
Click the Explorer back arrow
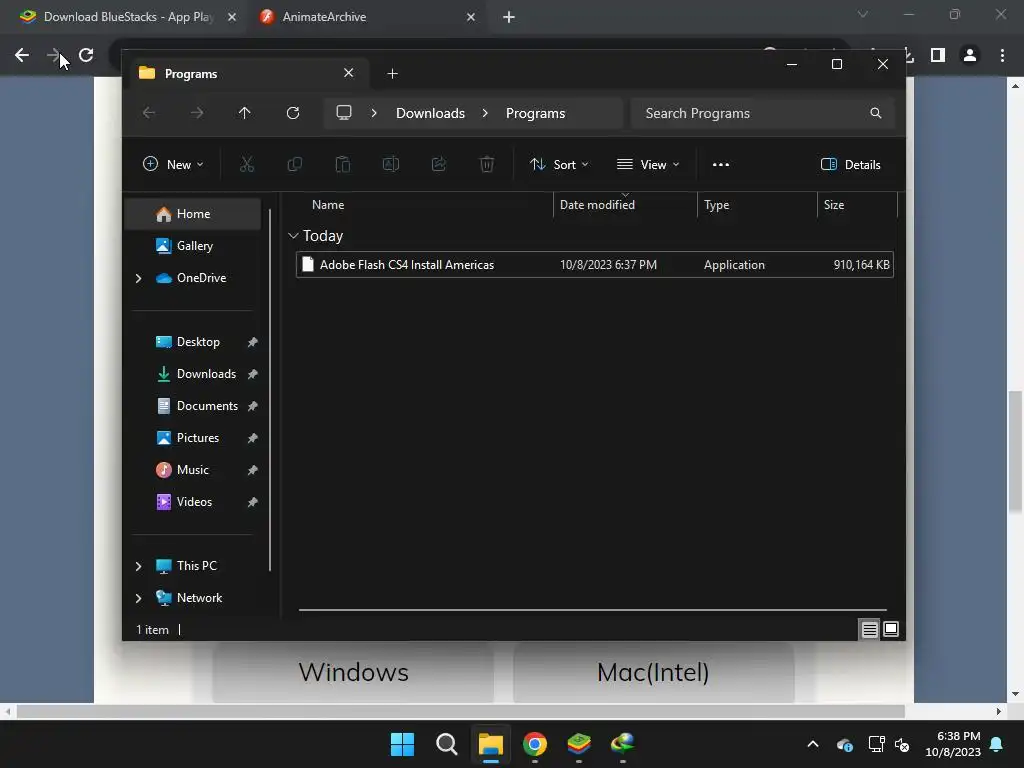[x=149, y=113]
